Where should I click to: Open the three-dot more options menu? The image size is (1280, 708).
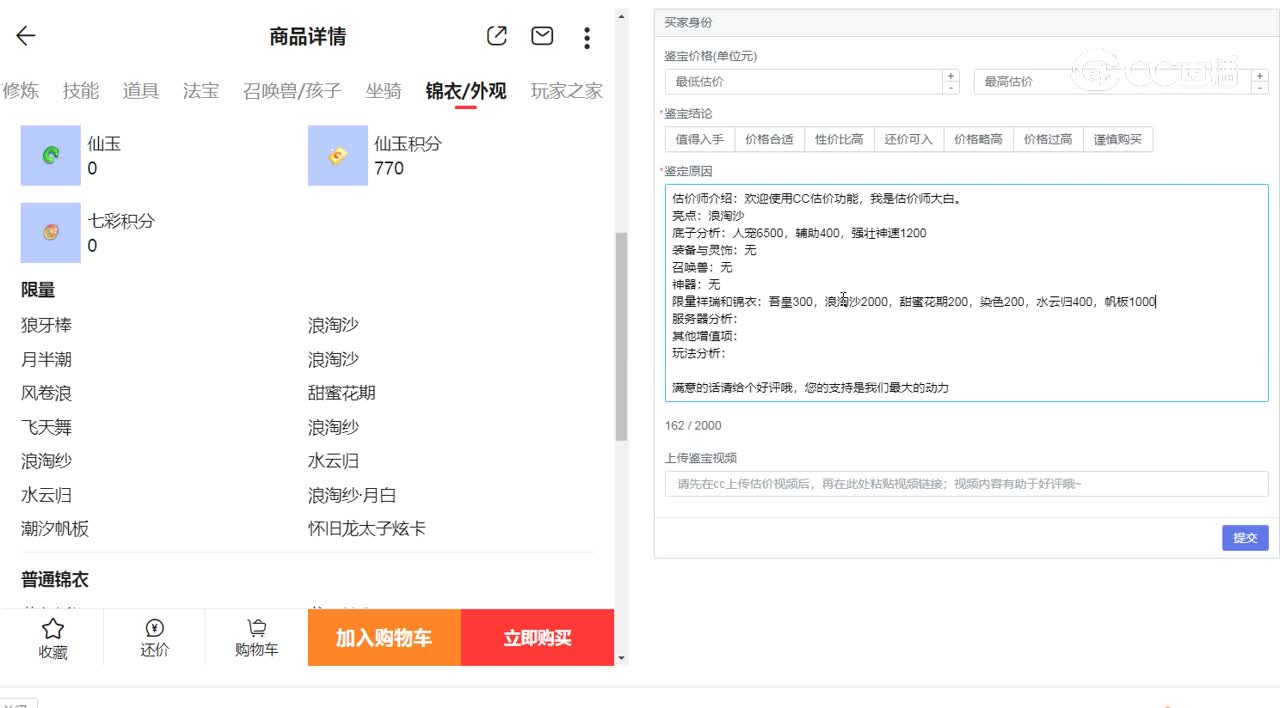[x=587, y=38]
